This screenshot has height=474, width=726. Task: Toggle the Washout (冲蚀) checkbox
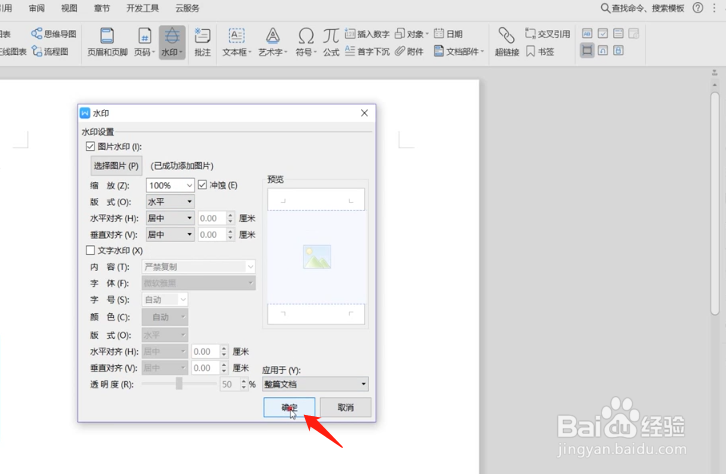pos(202,185)
